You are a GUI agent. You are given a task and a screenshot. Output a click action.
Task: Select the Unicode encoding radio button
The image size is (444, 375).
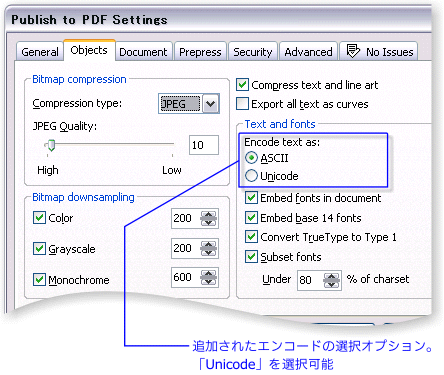[251, 176]
